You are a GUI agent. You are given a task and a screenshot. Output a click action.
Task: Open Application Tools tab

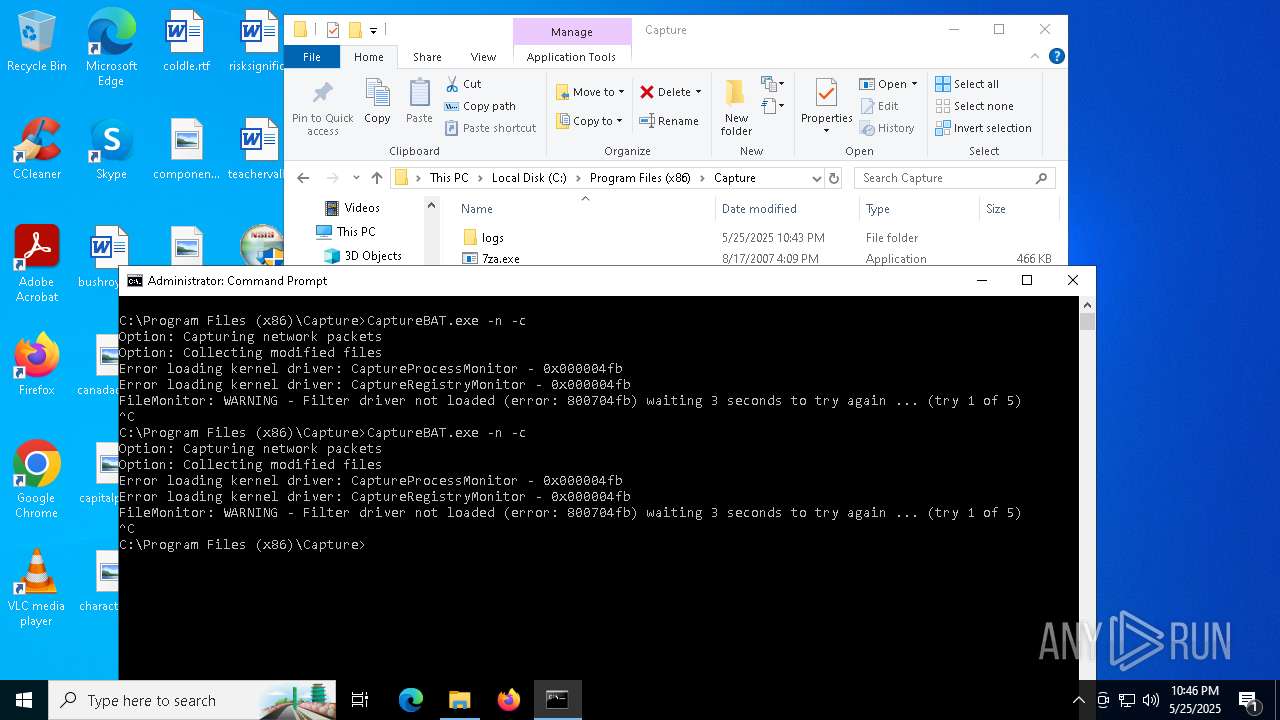point(571,57)
